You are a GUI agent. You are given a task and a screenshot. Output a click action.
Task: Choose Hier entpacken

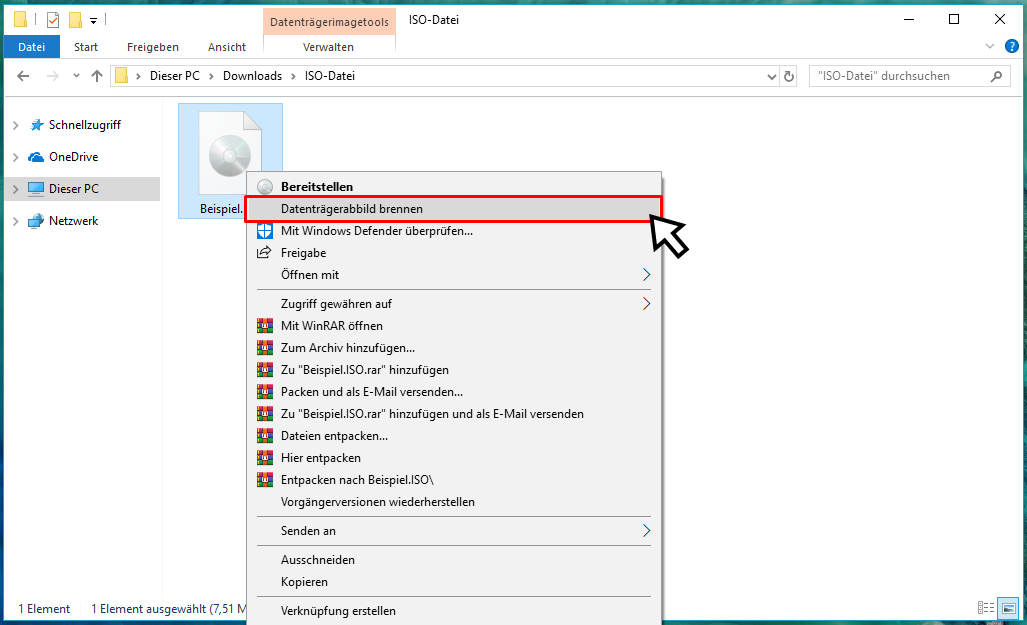point(453,458)
